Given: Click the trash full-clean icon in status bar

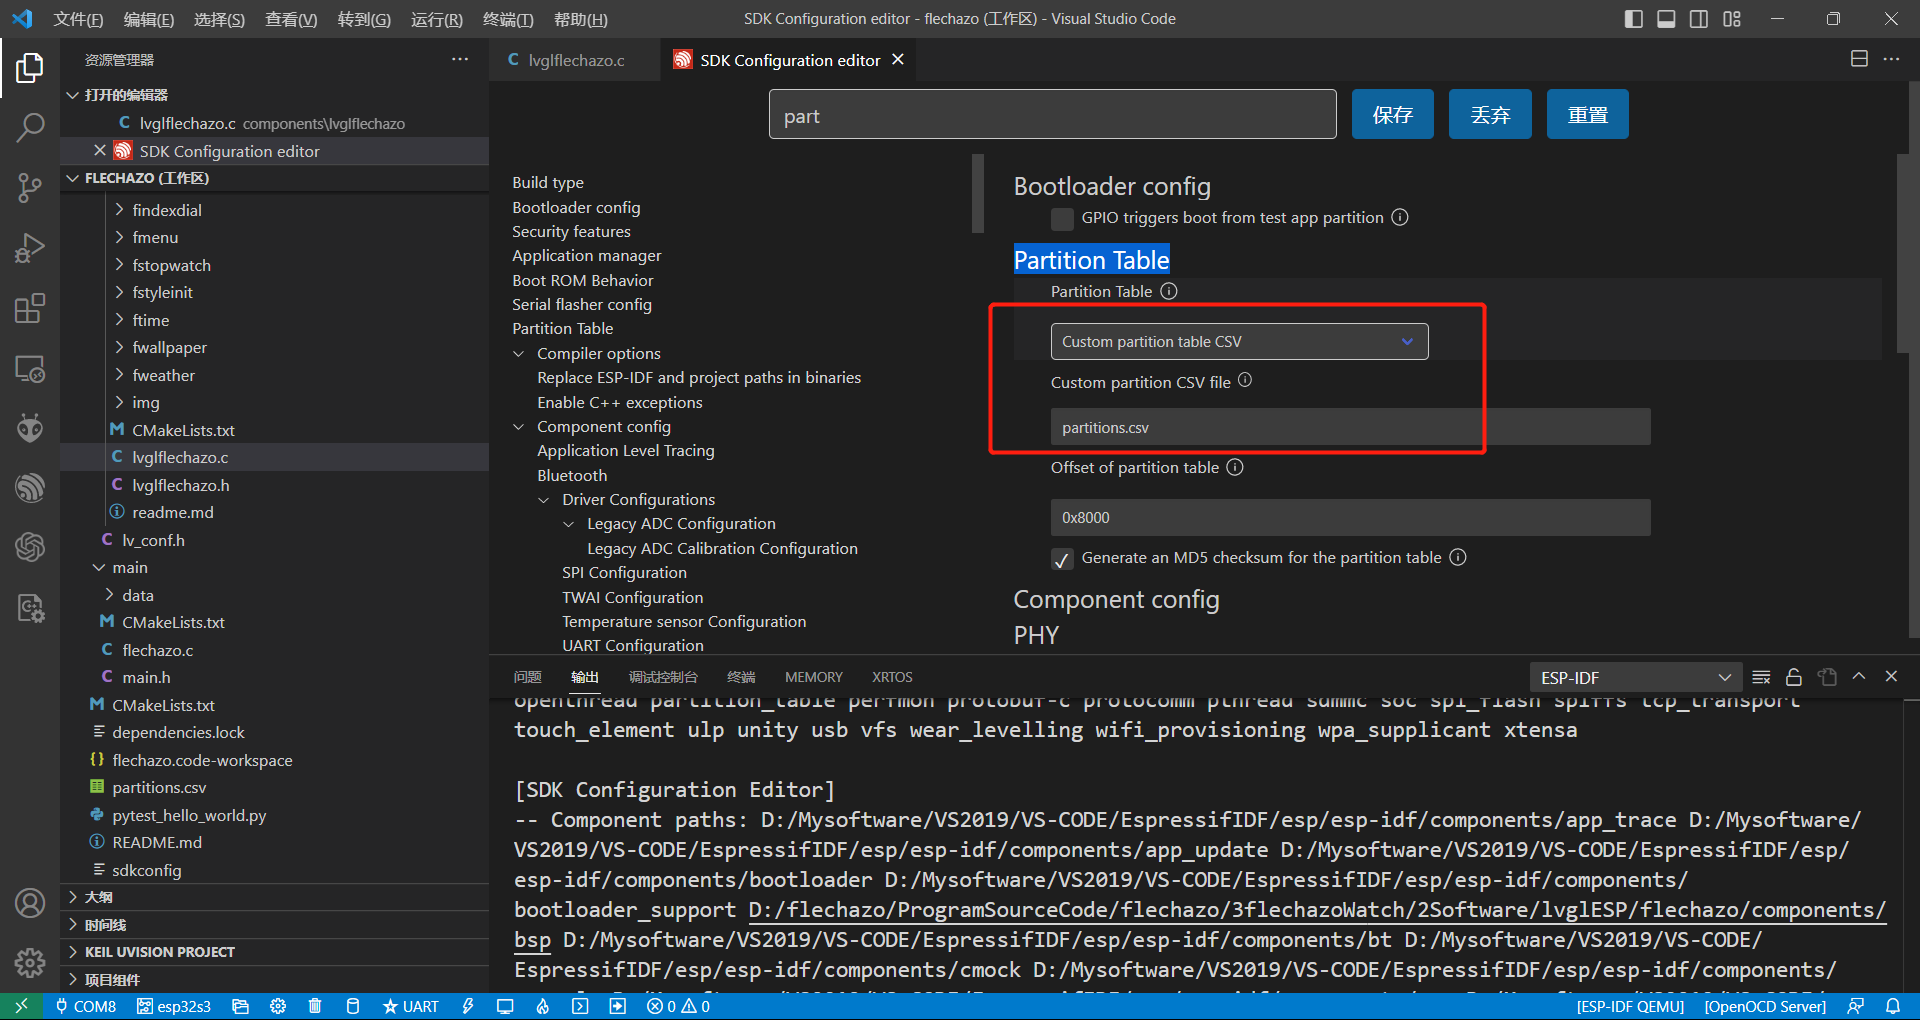Looking at the screenshot, I should pyautogui.click(x=315, y=1006).
